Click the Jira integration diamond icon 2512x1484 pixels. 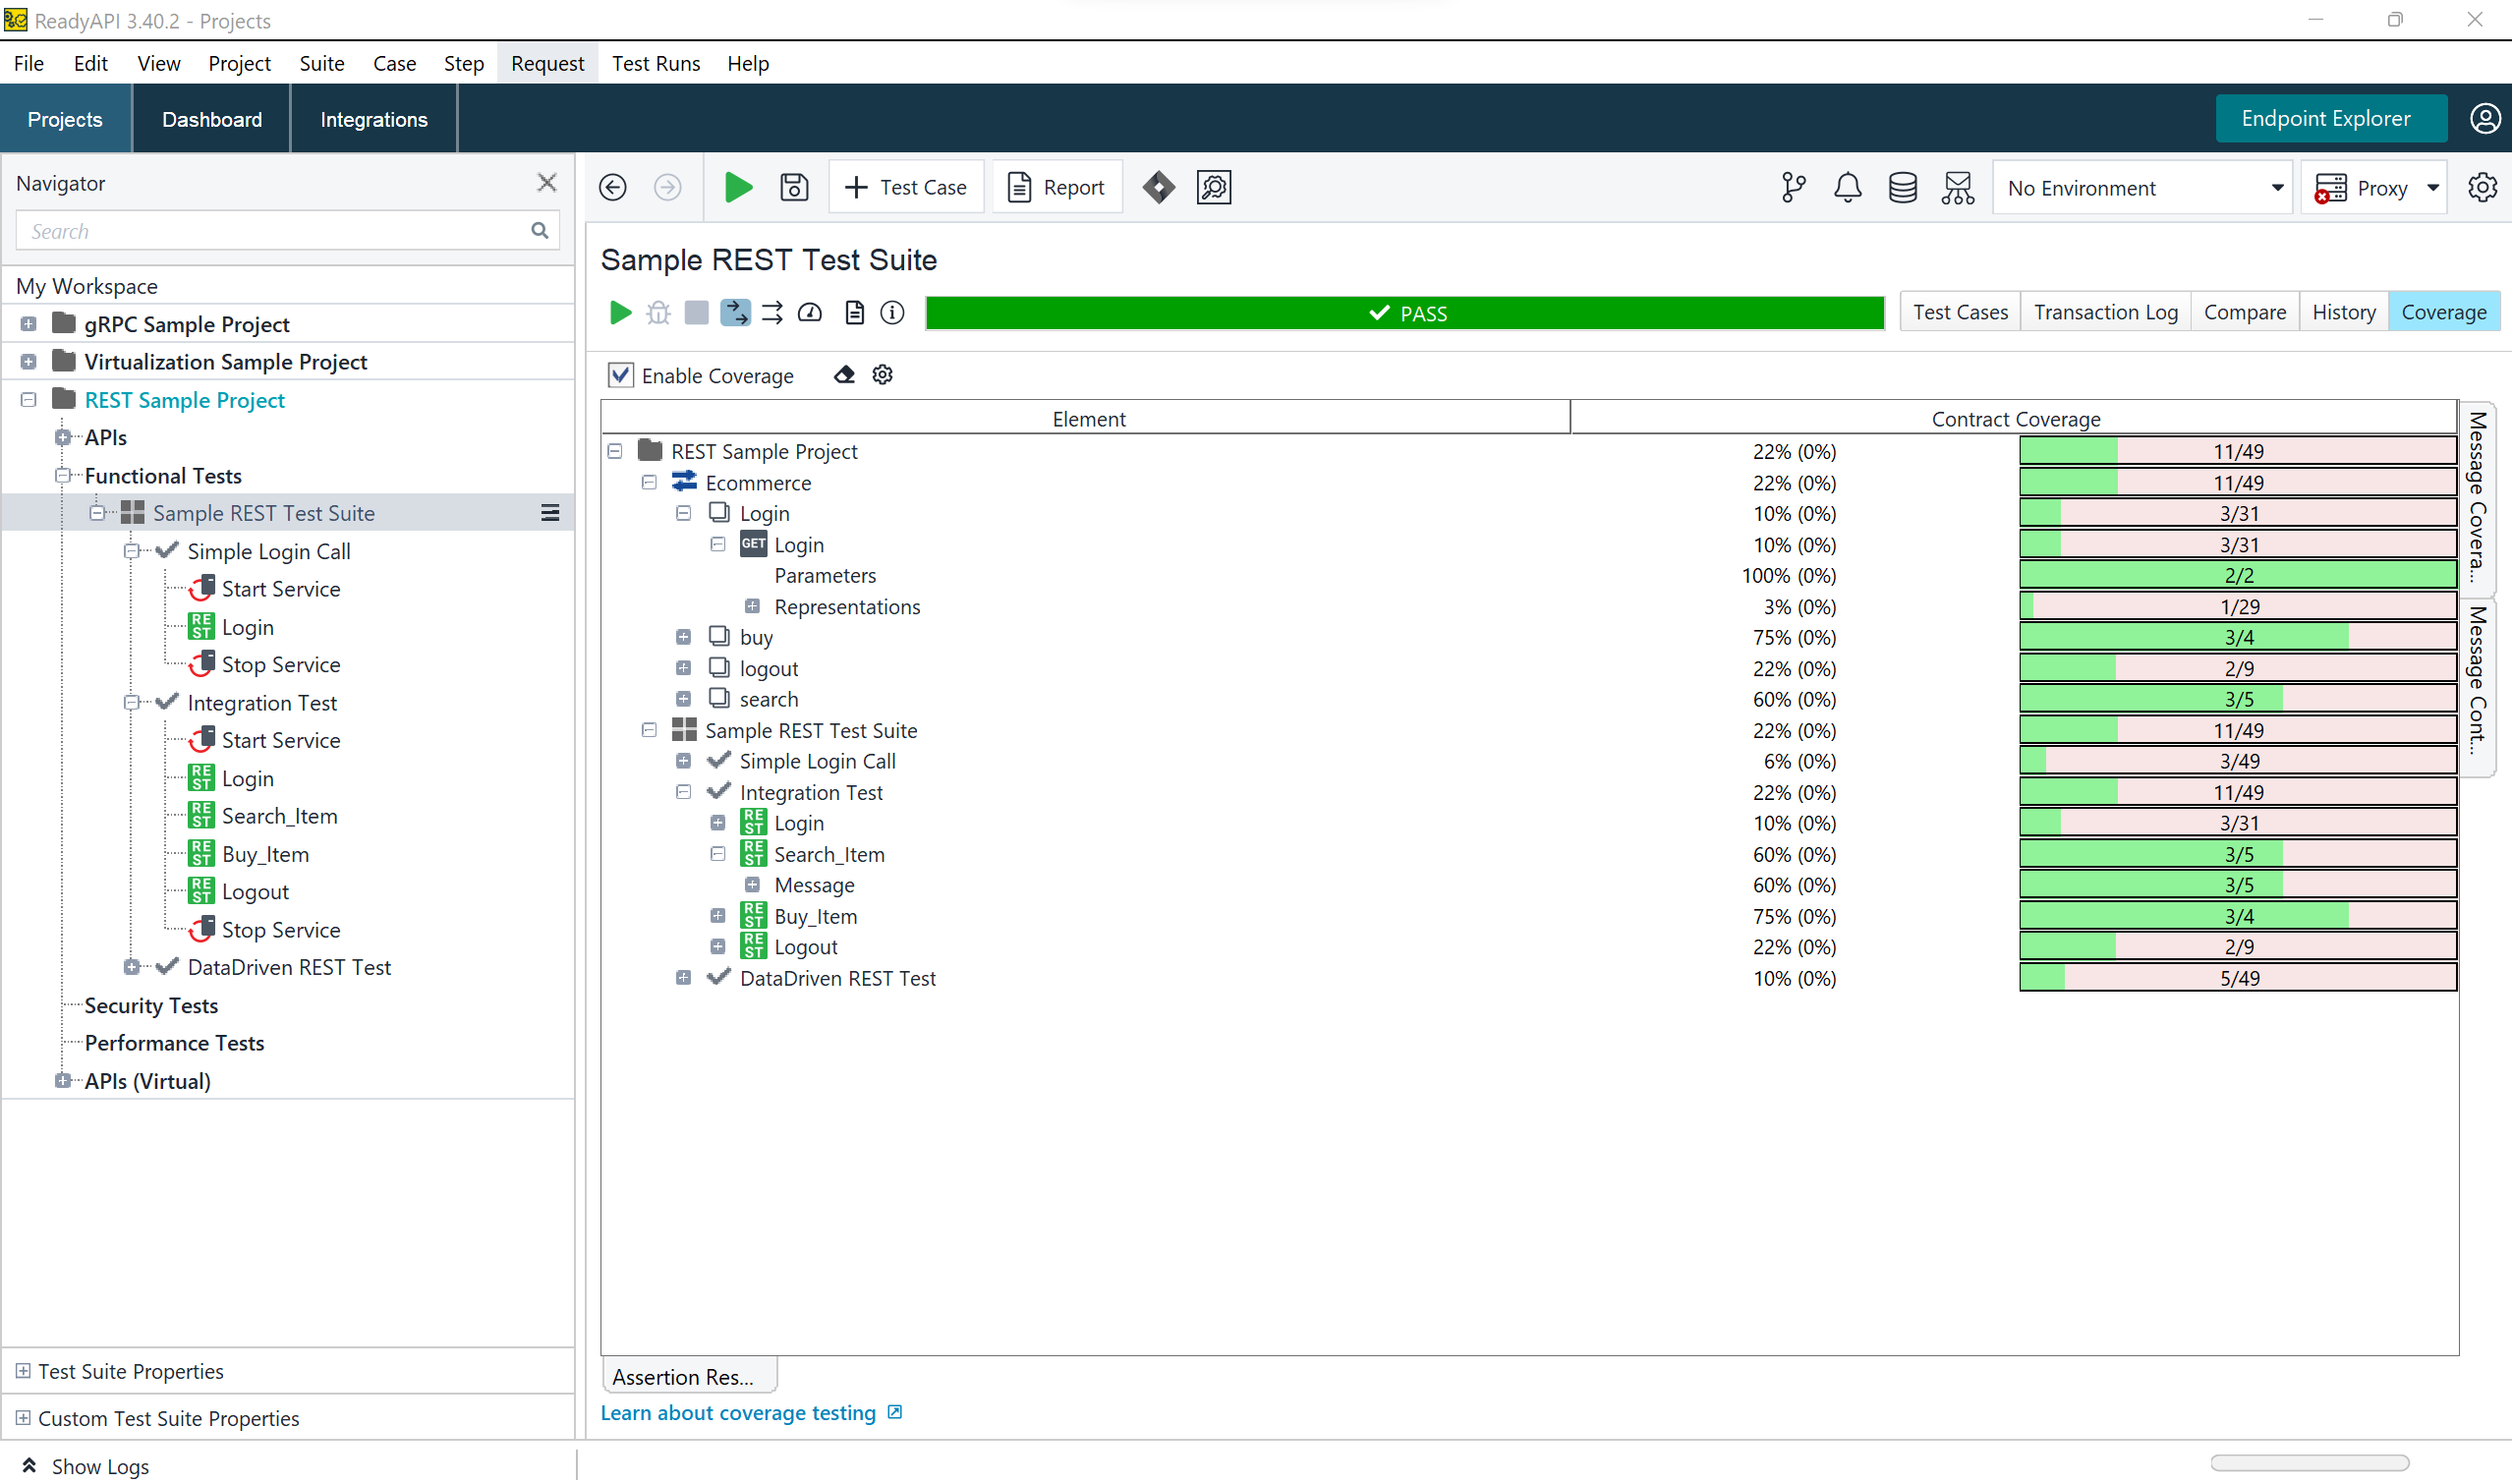click(1158, 187)
